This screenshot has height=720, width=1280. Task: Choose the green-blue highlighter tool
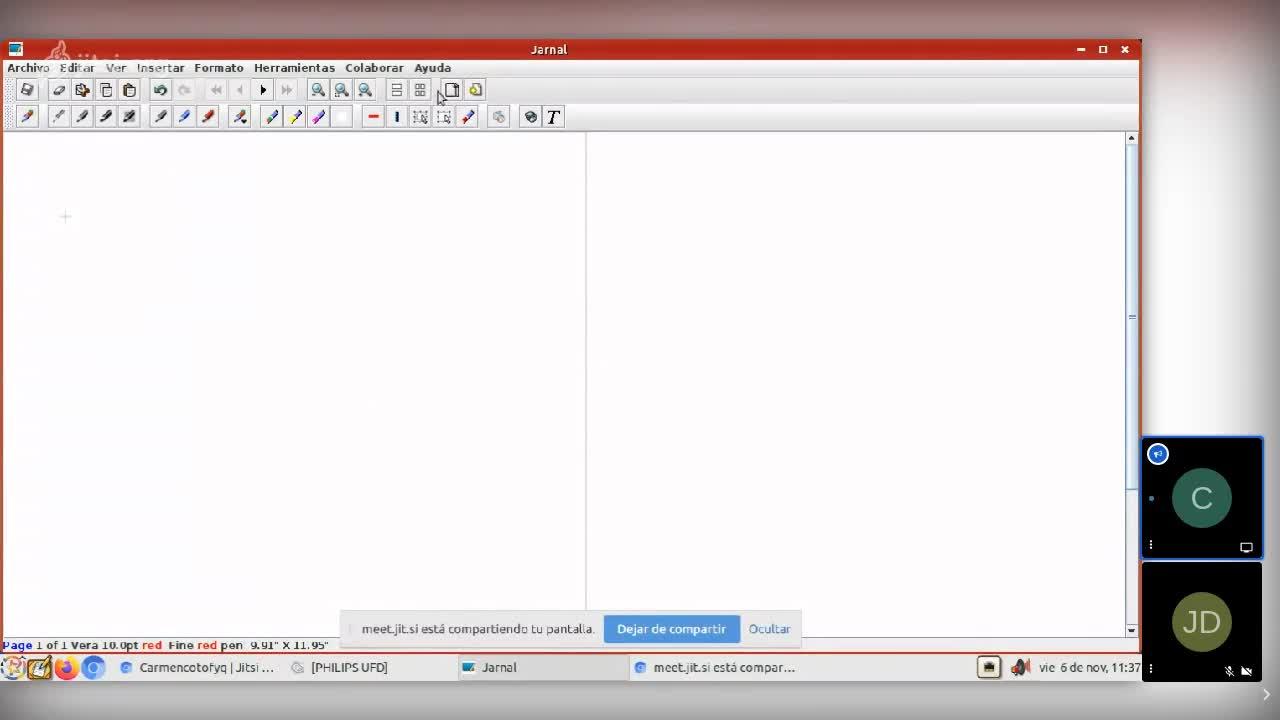(271, 117)
